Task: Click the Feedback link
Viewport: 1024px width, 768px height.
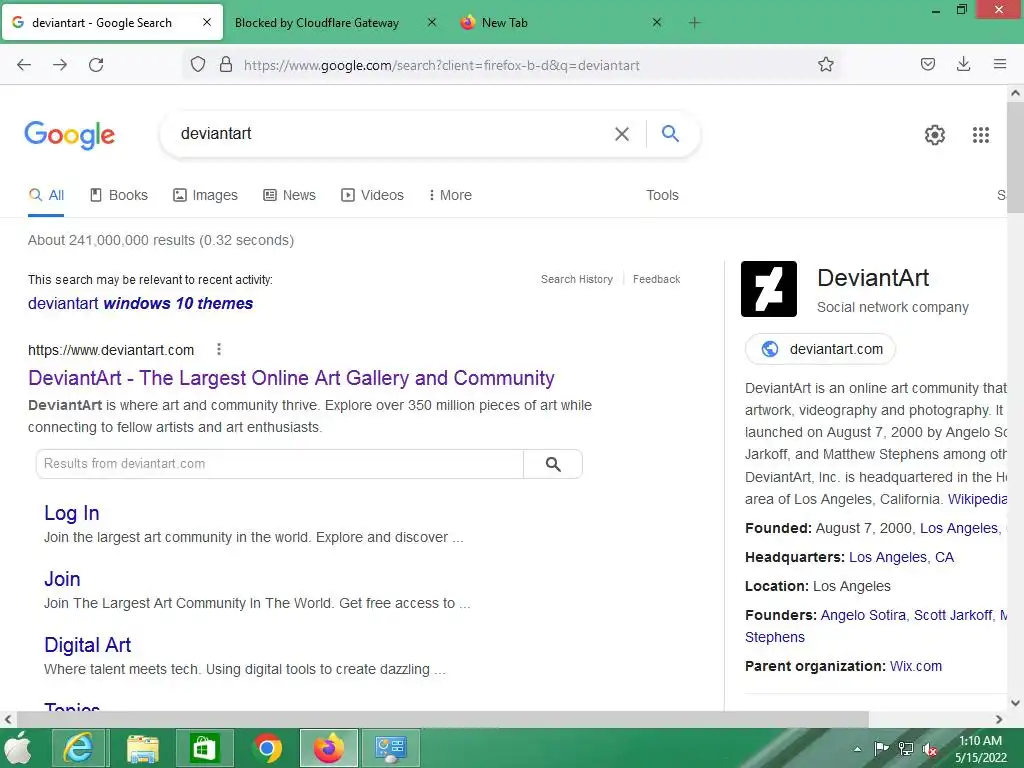Action: [656, 280]
